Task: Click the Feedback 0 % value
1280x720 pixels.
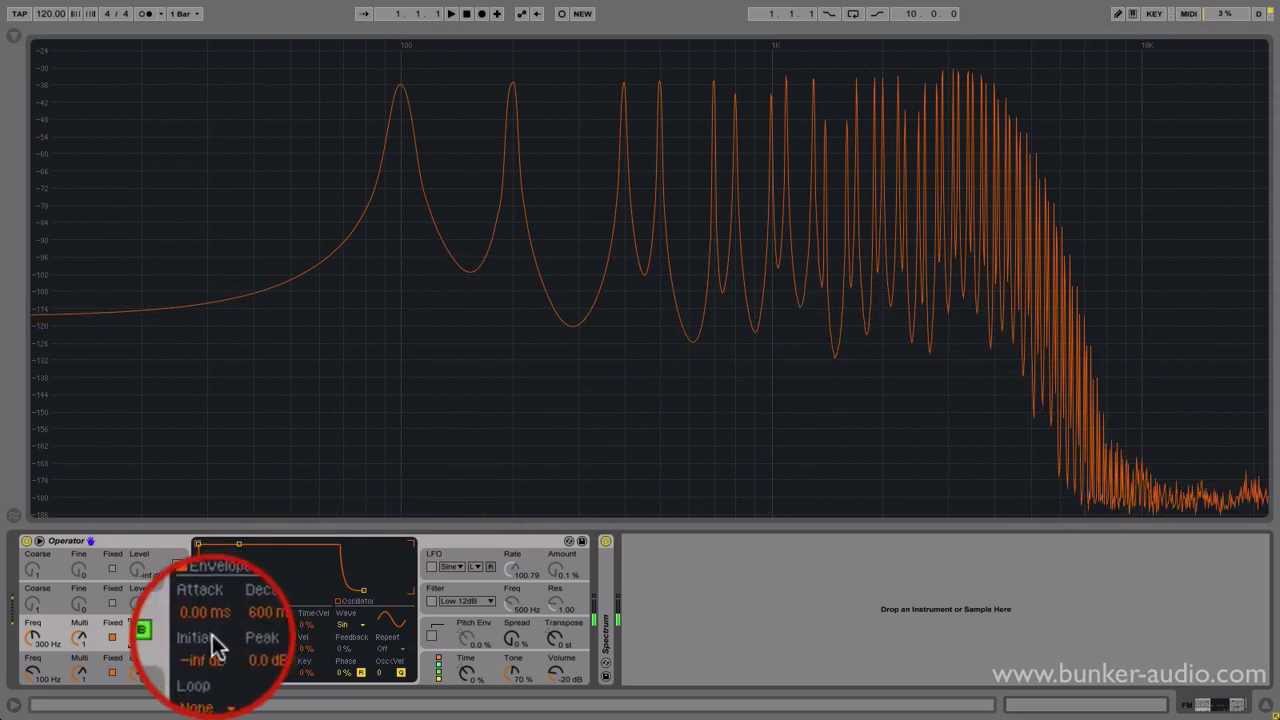Action: click(345, 649)
